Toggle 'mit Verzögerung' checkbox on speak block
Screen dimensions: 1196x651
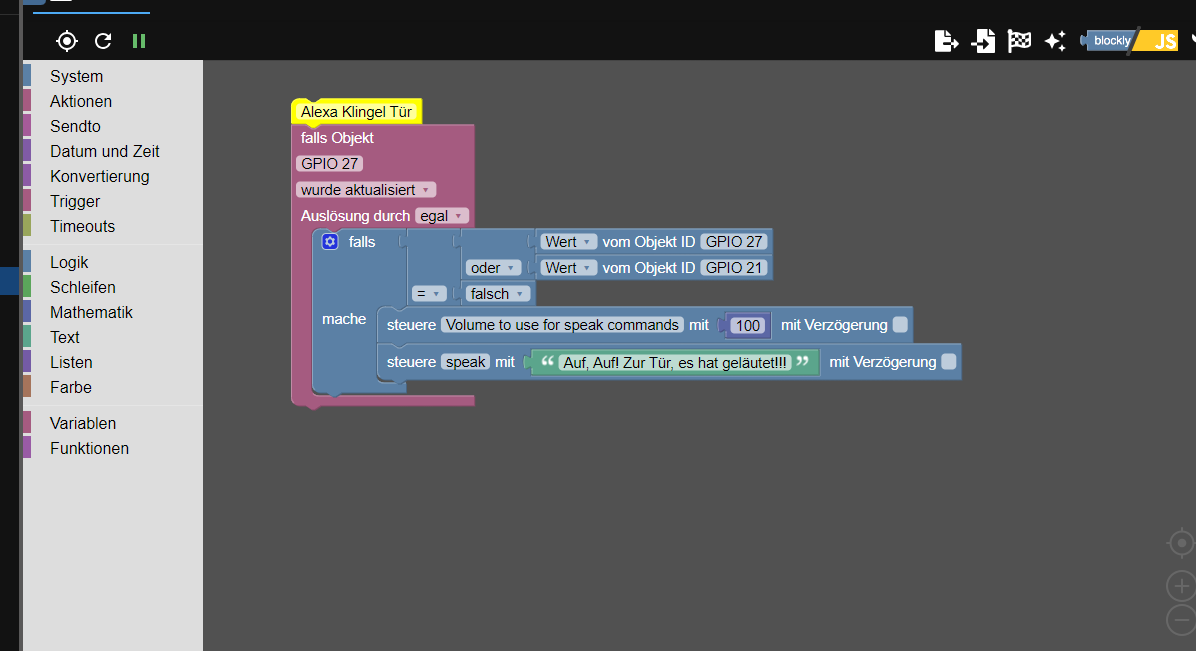tap(949, 362)
